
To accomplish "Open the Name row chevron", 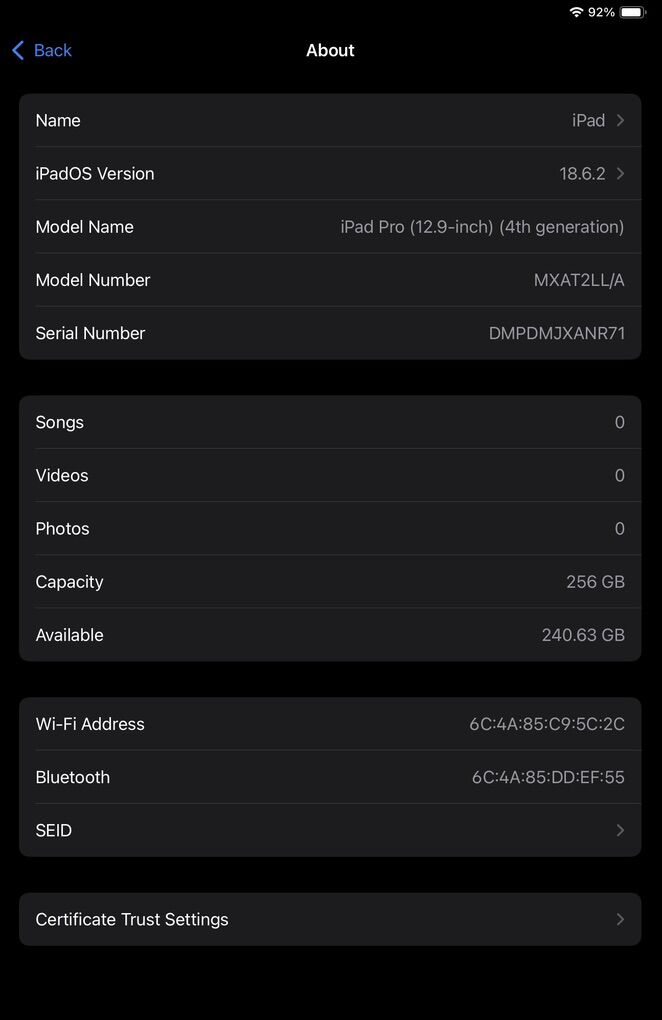I will click(x=620, y=121).
